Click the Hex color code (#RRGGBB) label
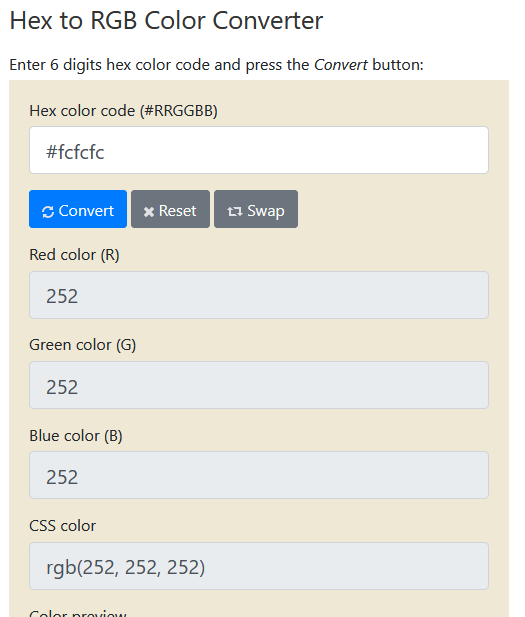 [x=124, y=111]
